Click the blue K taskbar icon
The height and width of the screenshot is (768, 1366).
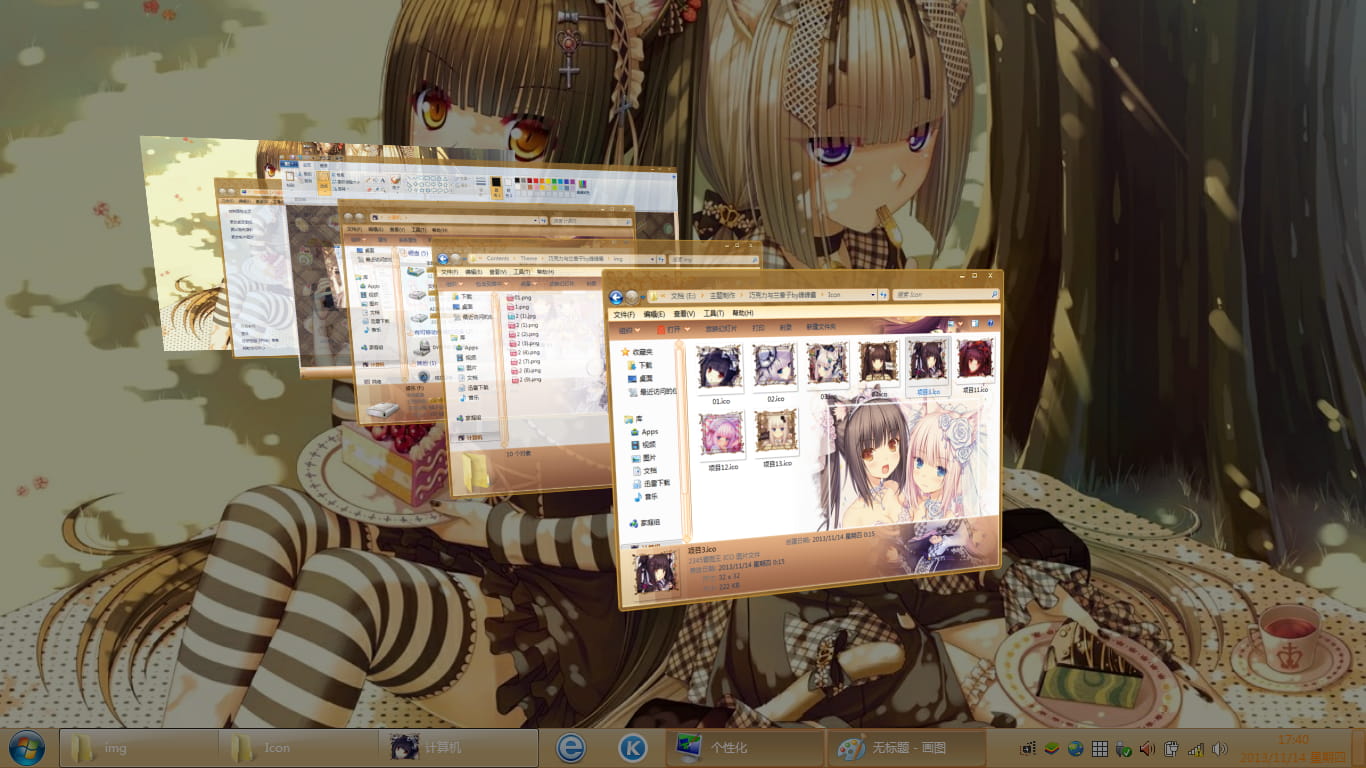pos(632,747)
